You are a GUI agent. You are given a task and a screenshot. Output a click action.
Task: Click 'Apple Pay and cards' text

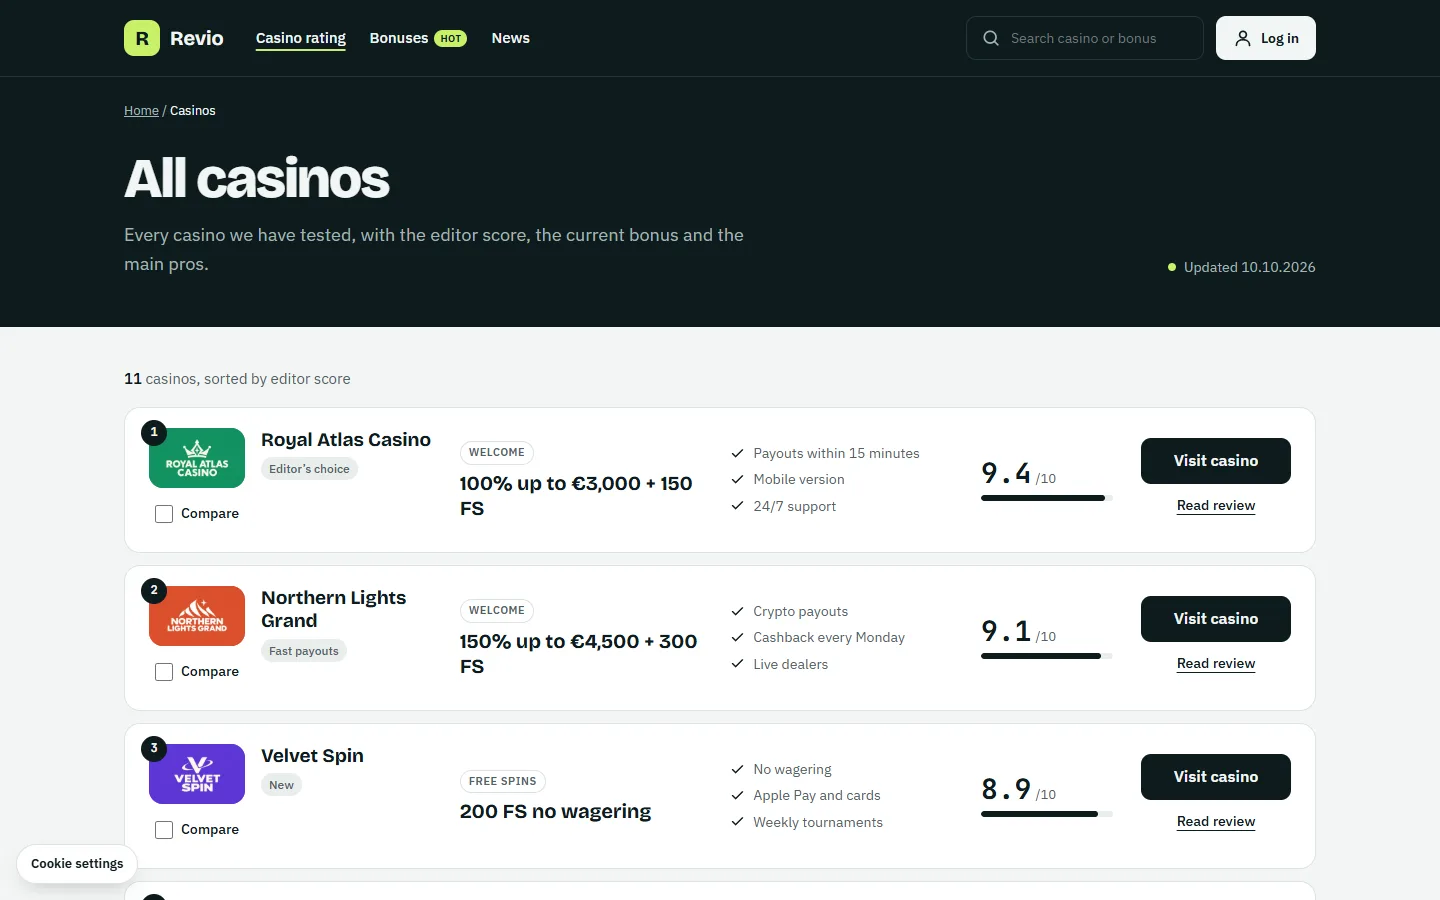(x=817, y=796)
